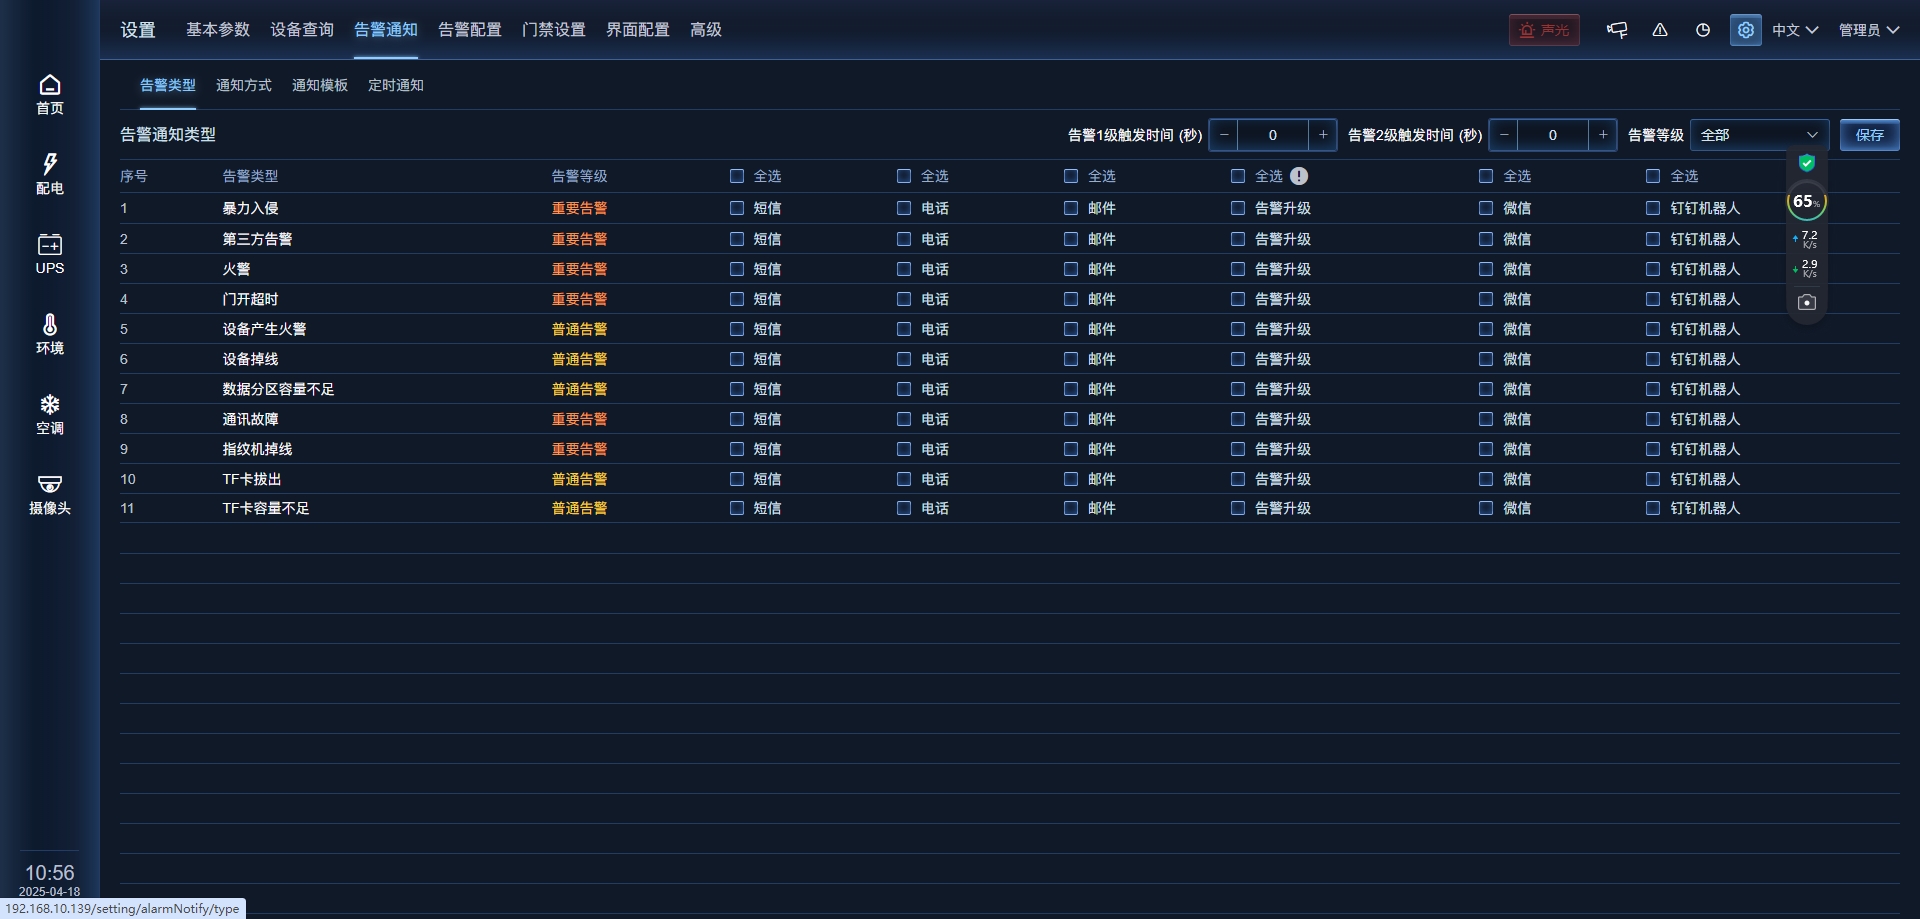Open the 空调 air conditioning icon

pos(49,414)
